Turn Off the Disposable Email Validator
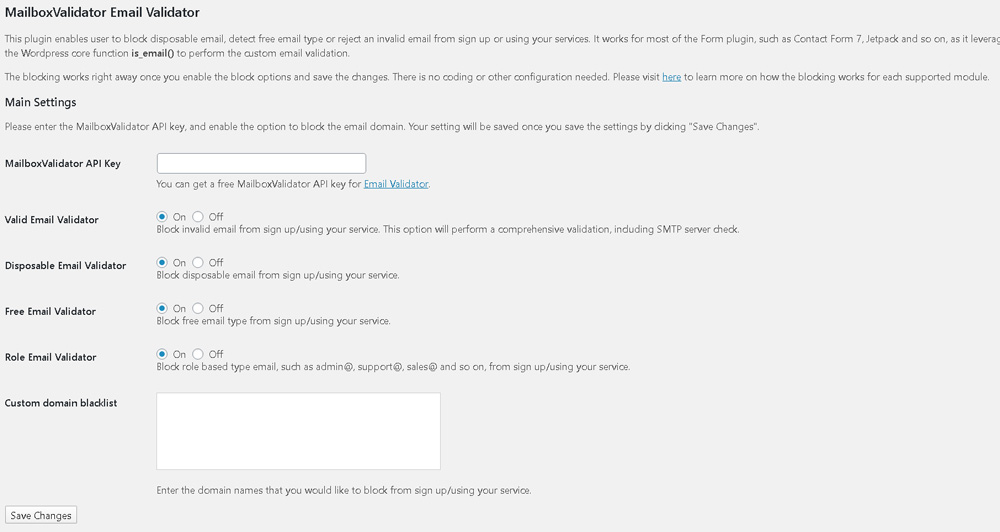1000x532 pixels. (x=198, y=263)
